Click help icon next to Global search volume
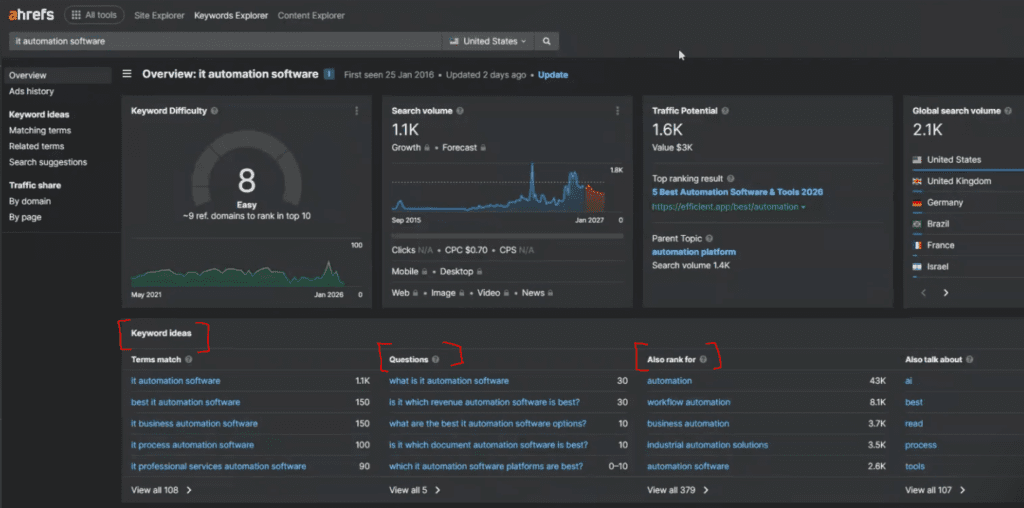This screenshot has width=1024, height=508. coord(1008,111)
